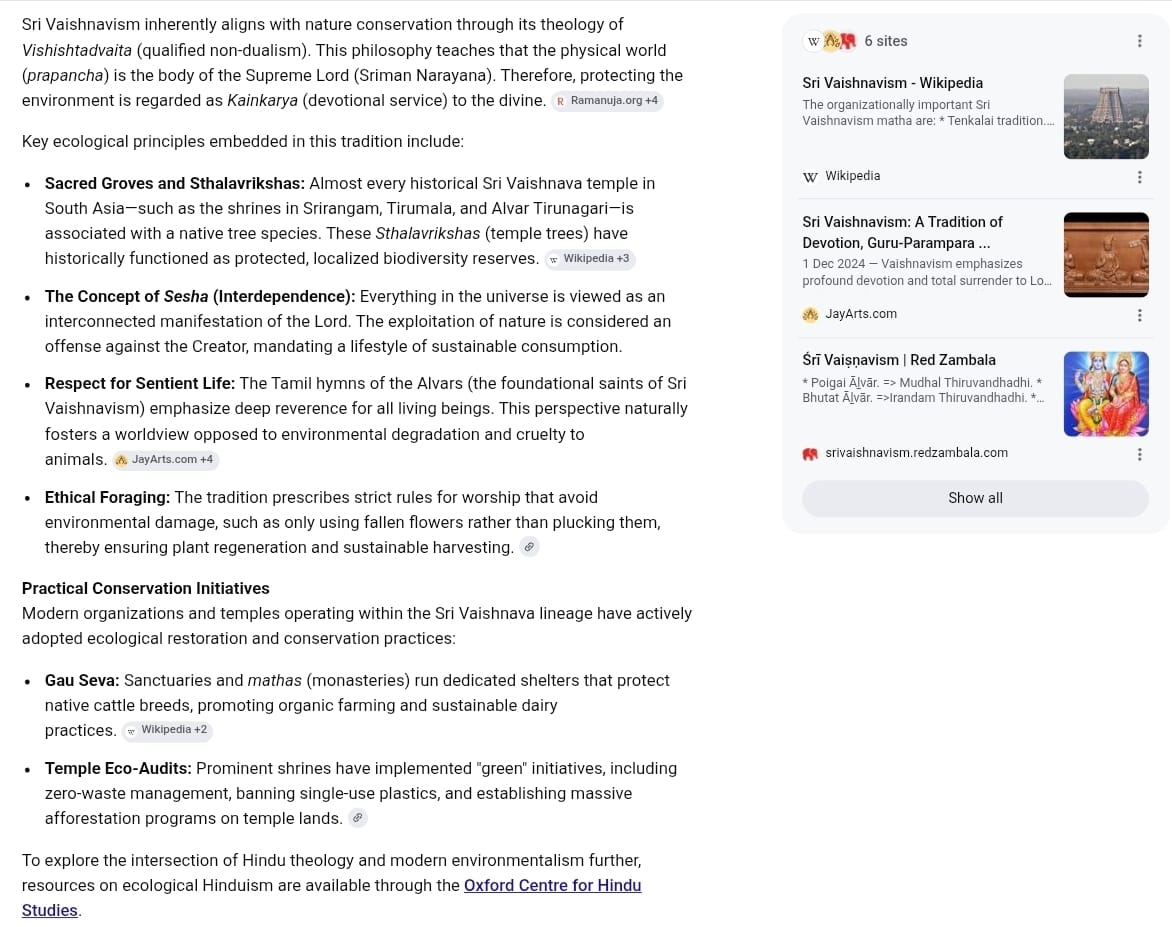Follow the Oxford Centre for Hindu Studies link

click(331, 898)
